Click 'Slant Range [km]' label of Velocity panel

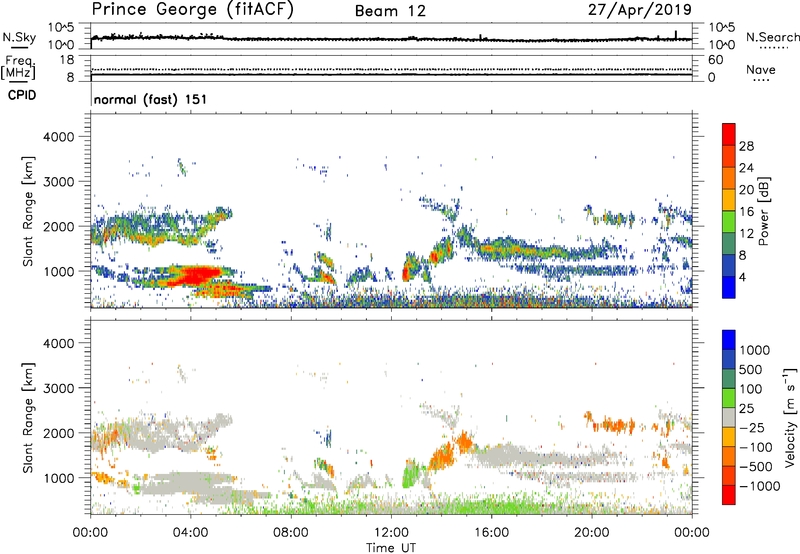[28, 417]
